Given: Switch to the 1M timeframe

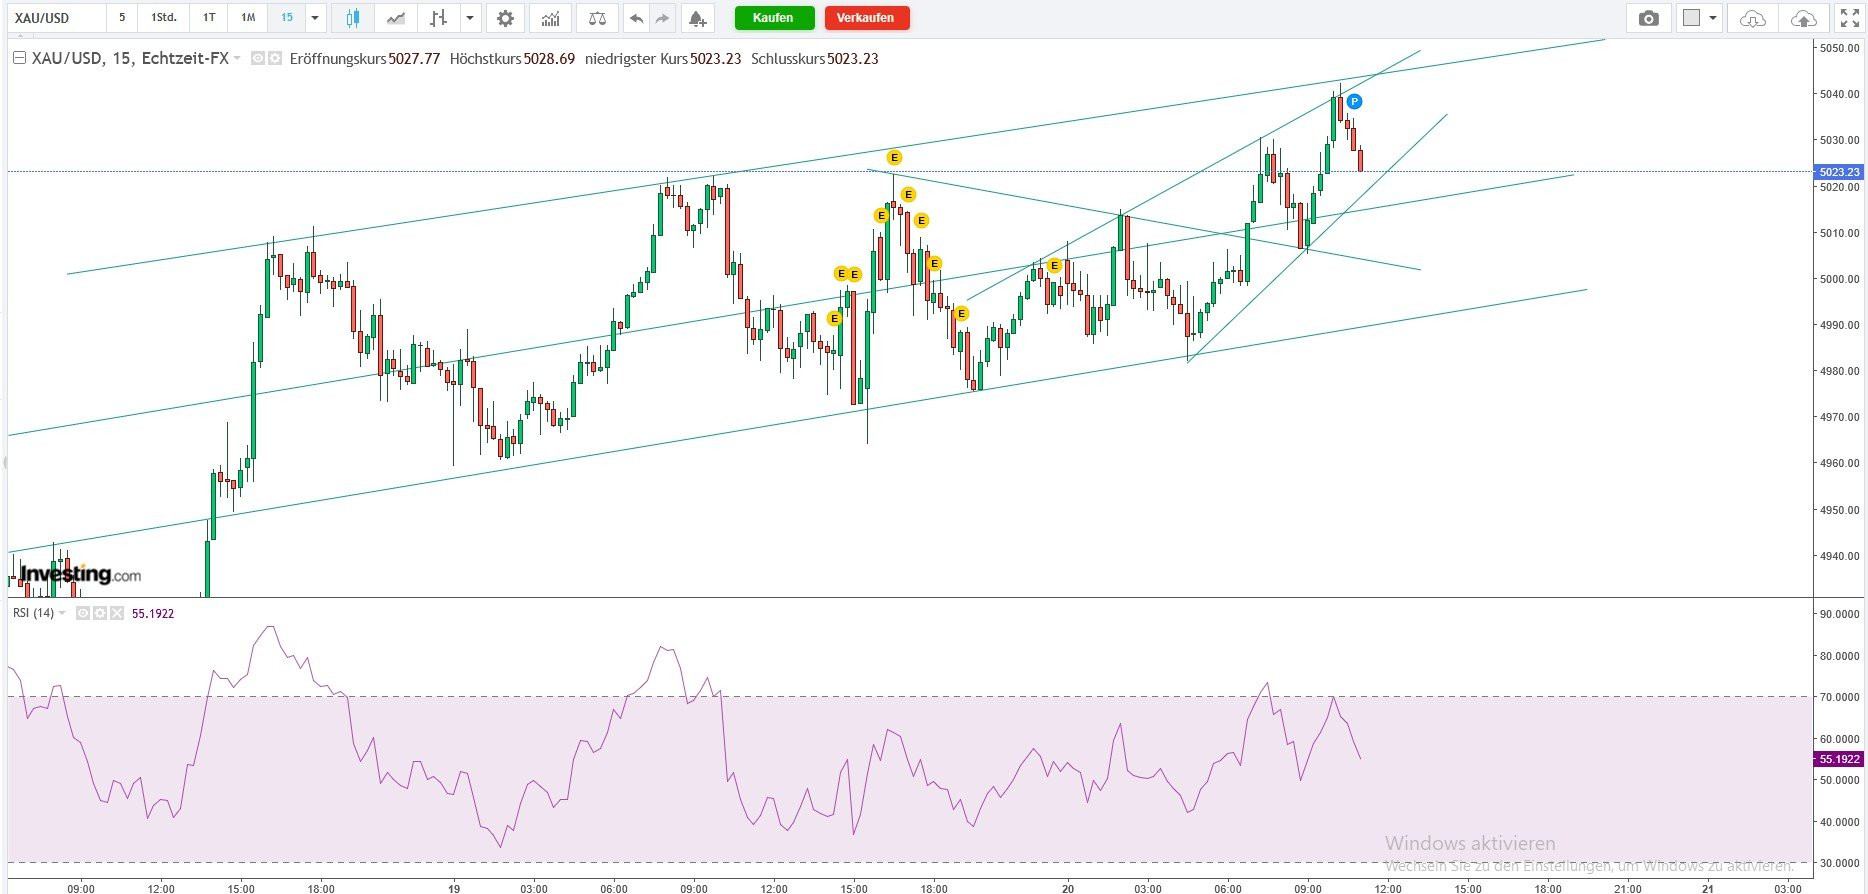Looking at the screenshot, I should (248, 18).
